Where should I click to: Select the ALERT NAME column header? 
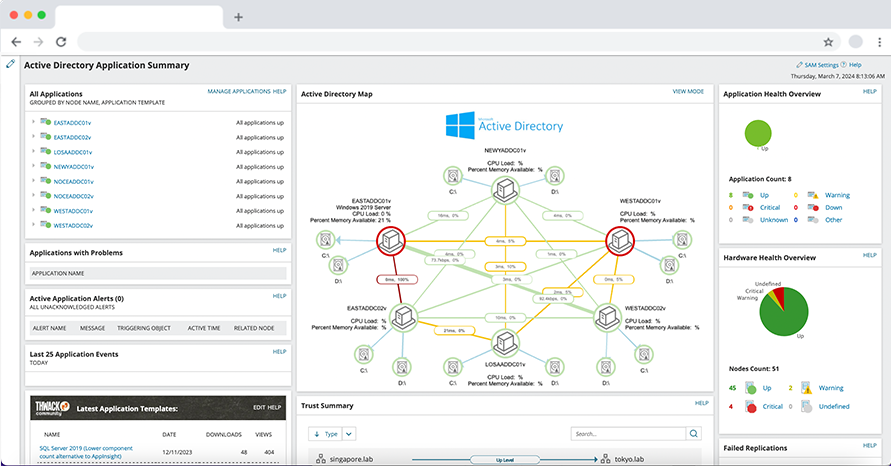[49, 328]
